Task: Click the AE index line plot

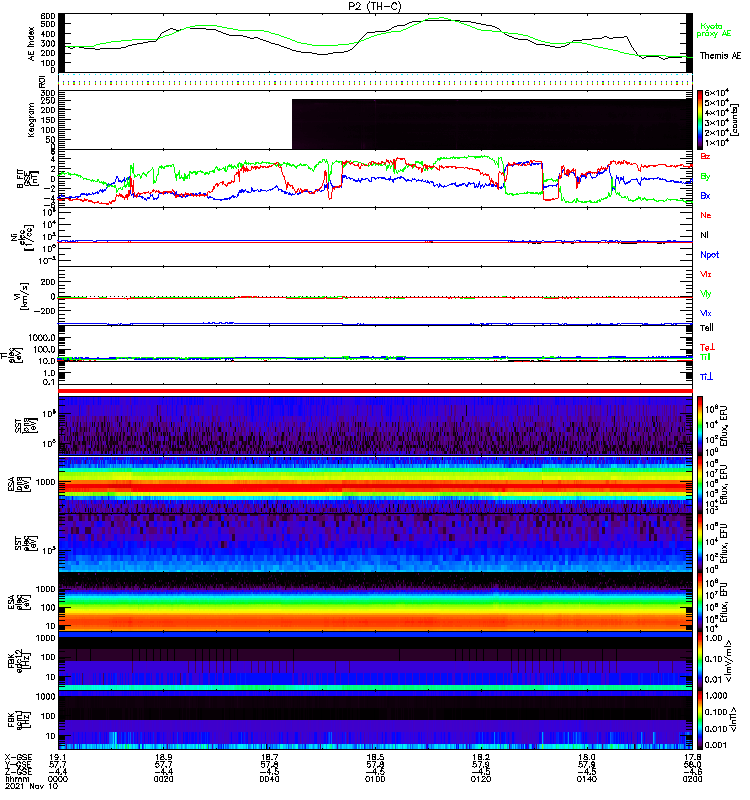Action: tap(375, 43)
